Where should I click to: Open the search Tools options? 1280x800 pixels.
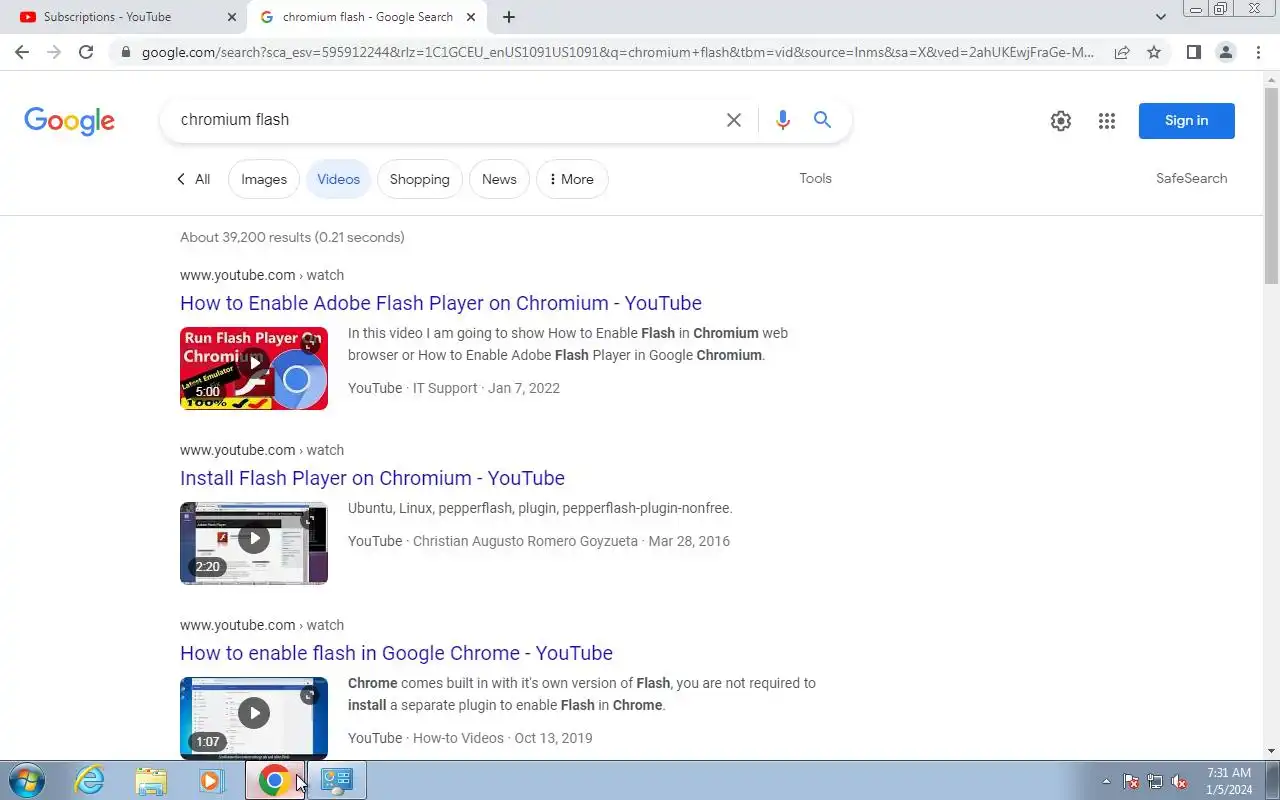[815, 178]
